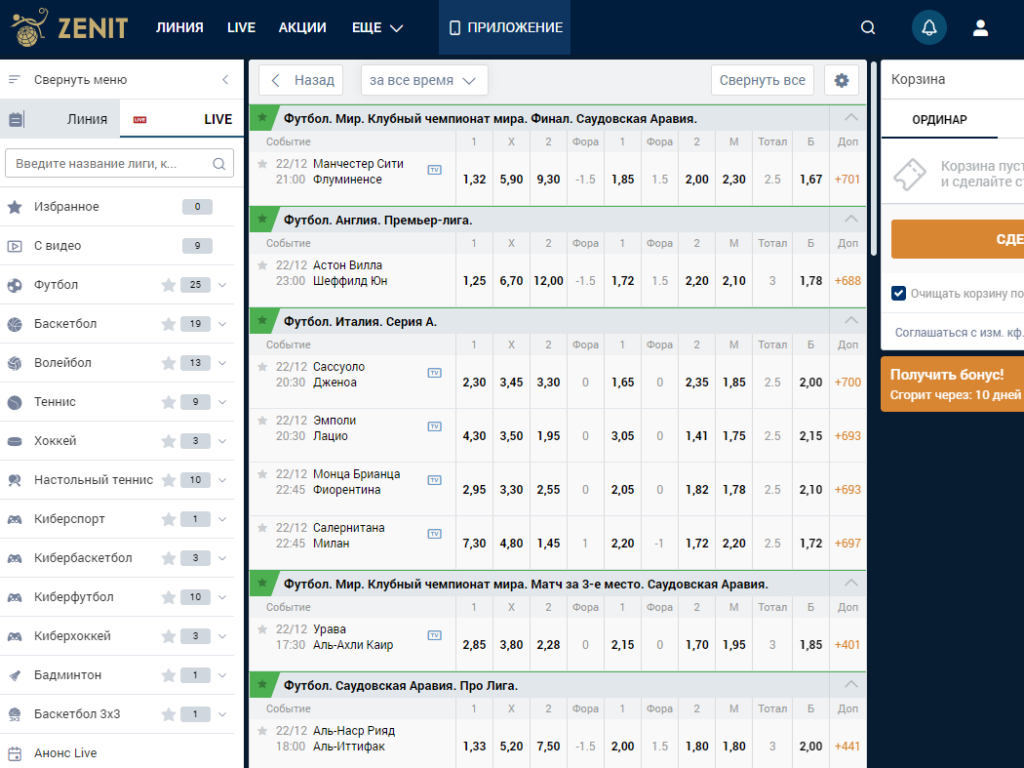
Task: Click Свернуть все button
Action: [x=762, y=80]
